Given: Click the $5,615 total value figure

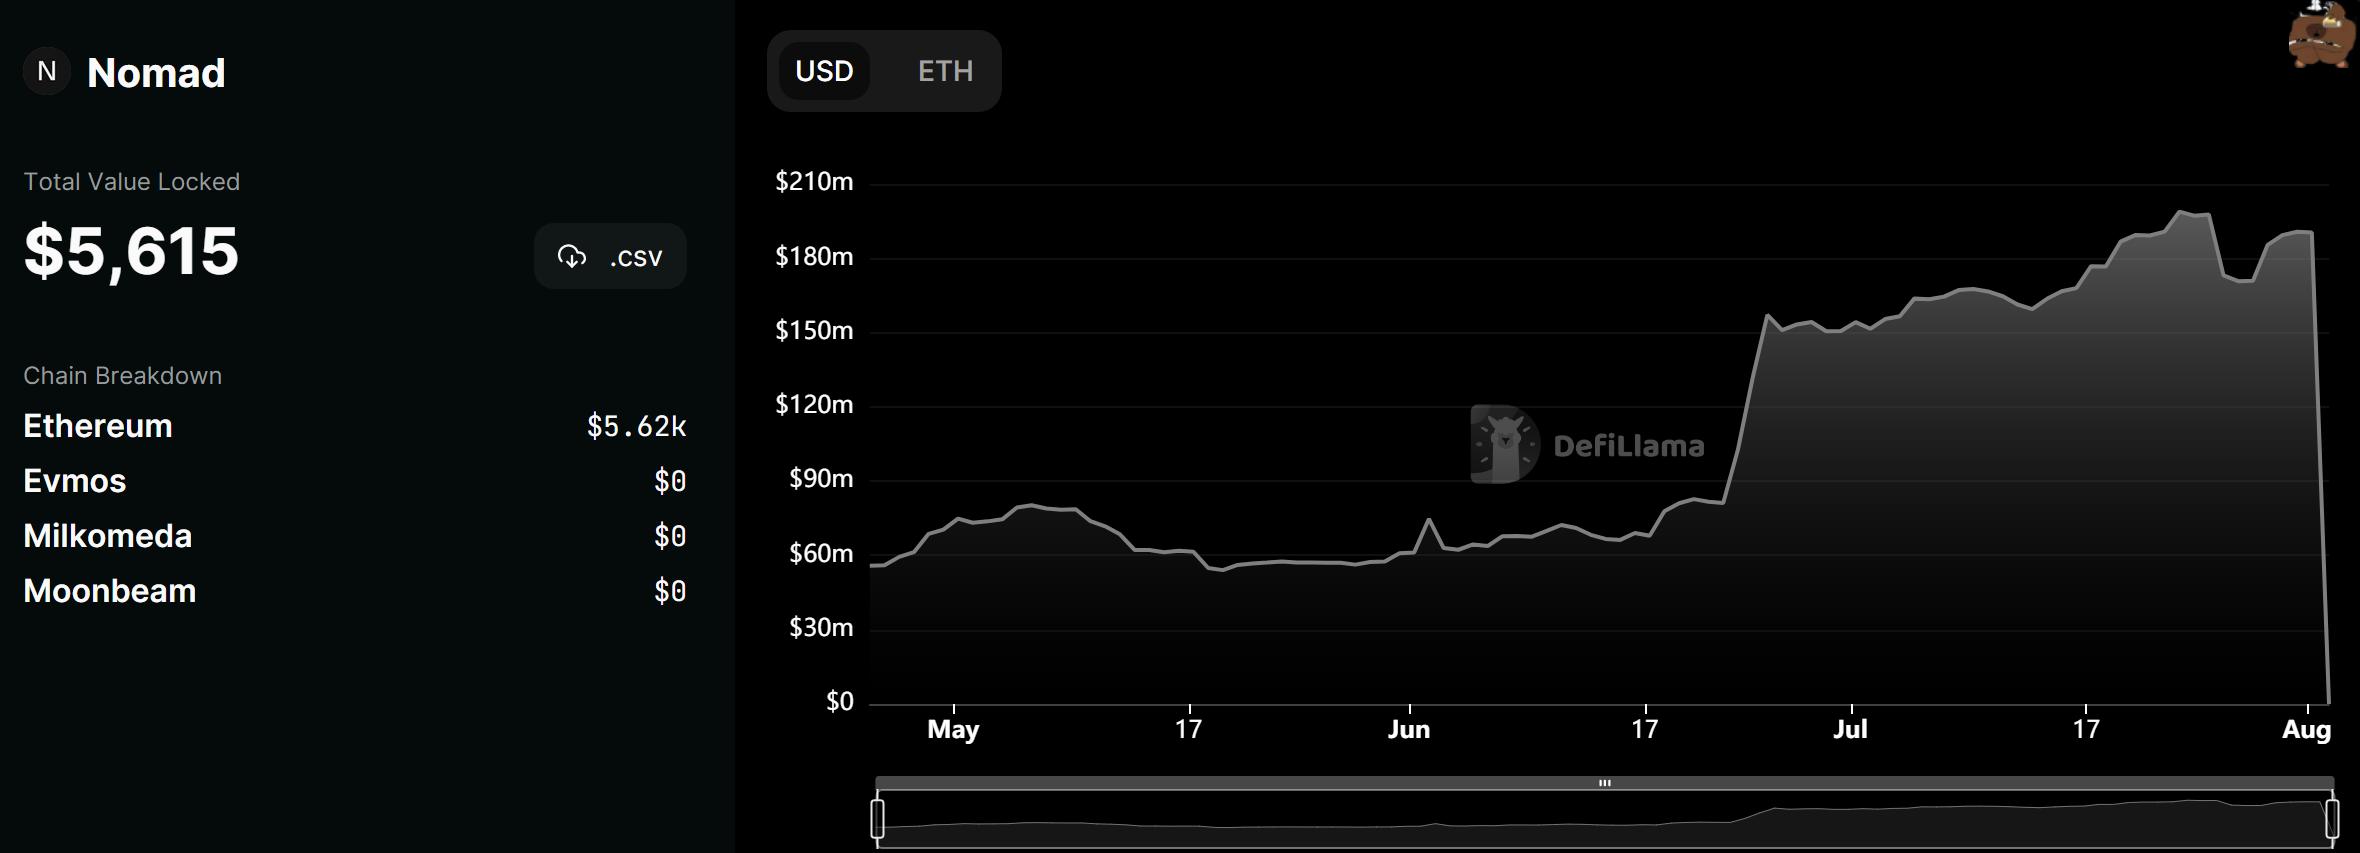Looking at the screenshot, I should tap(131, 251).
